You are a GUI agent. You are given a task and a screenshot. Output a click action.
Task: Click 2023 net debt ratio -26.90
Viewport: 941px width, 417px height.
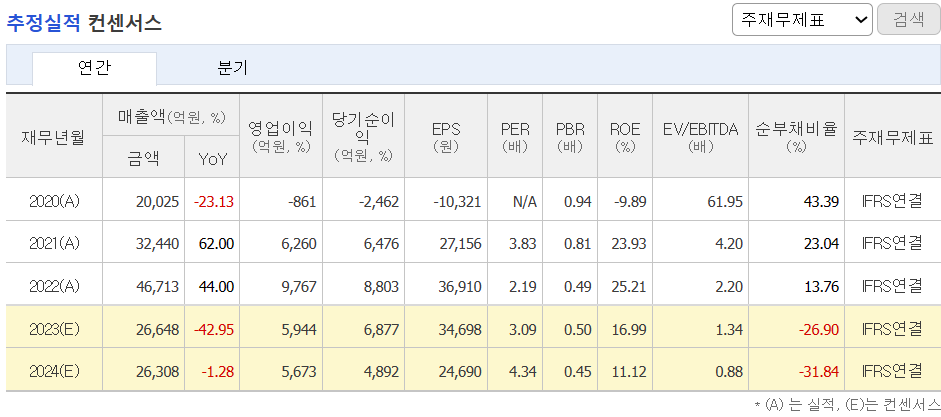tap(819, 329)
